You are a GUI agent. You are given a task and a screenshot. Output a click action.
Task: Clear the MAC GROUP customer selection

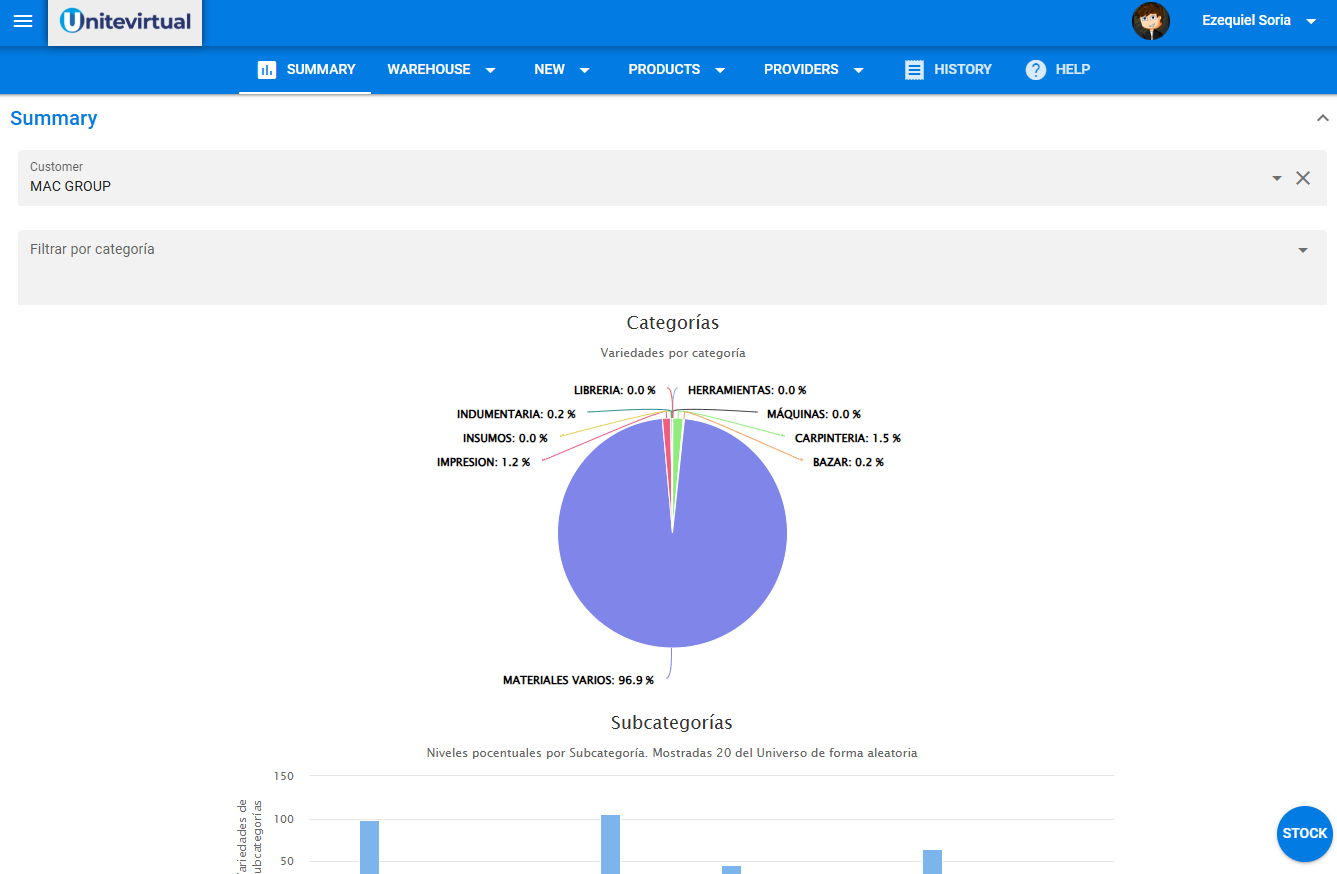(x=1303, y=177)
